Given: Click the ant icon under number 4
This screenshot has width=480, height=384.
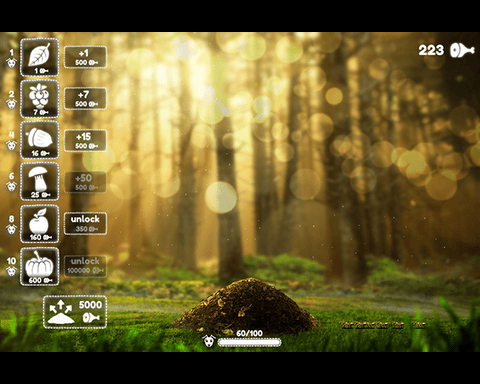Looking at the screenshot, I should pos(11,145).
